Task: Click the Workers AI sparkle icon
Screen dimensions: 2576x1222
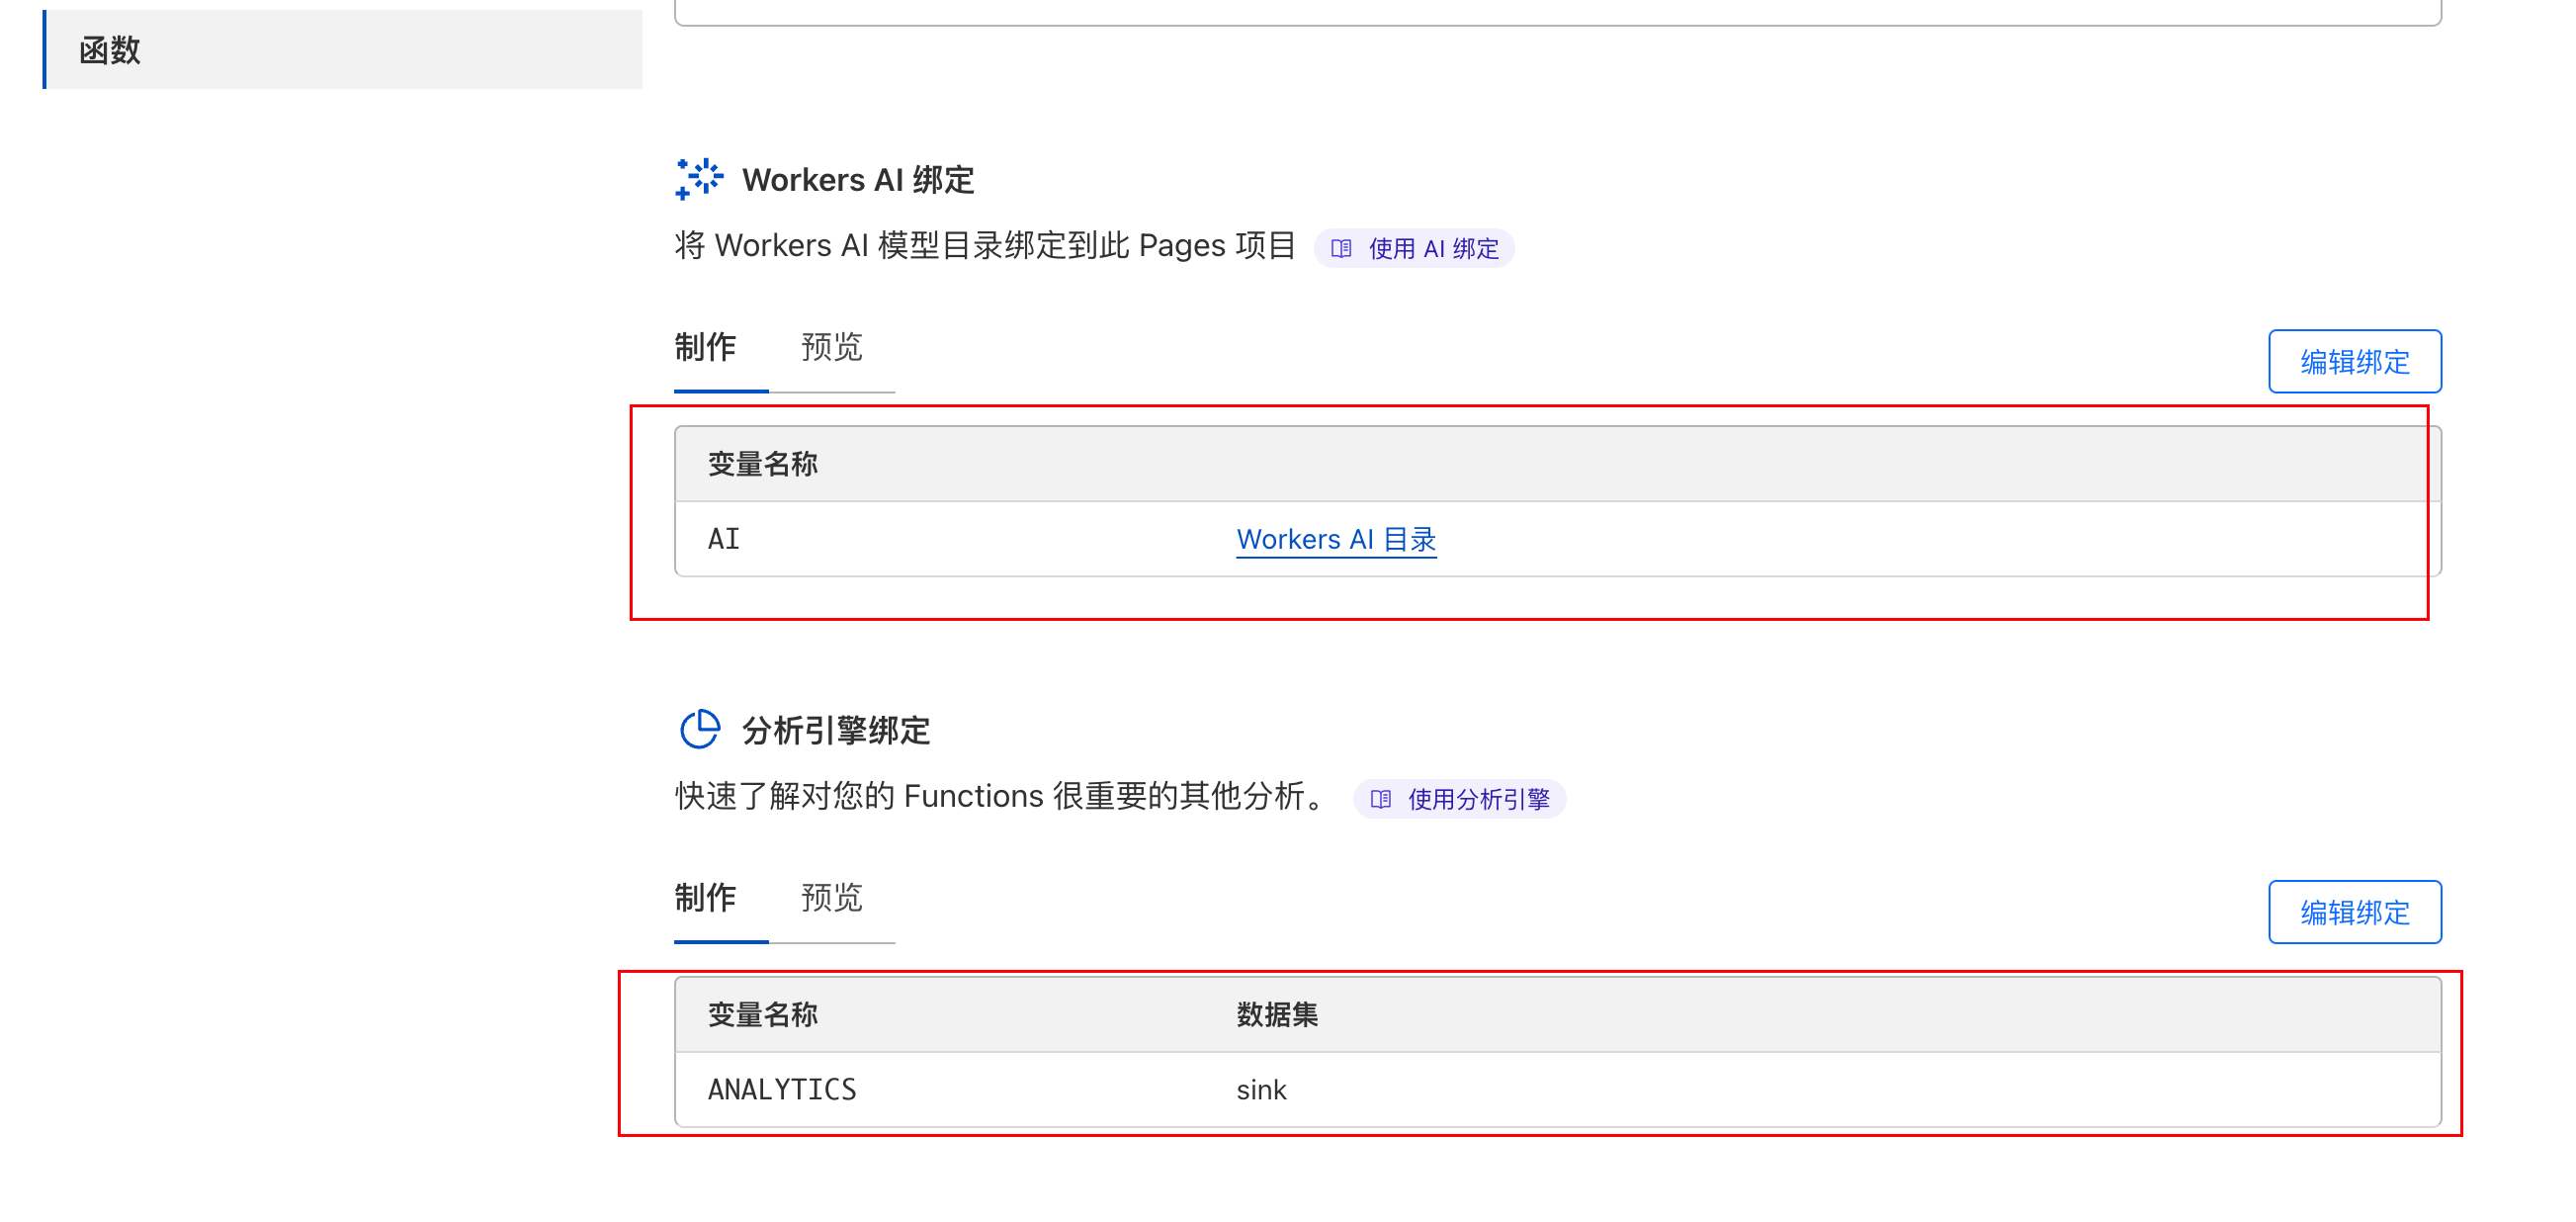Action: 699,179
